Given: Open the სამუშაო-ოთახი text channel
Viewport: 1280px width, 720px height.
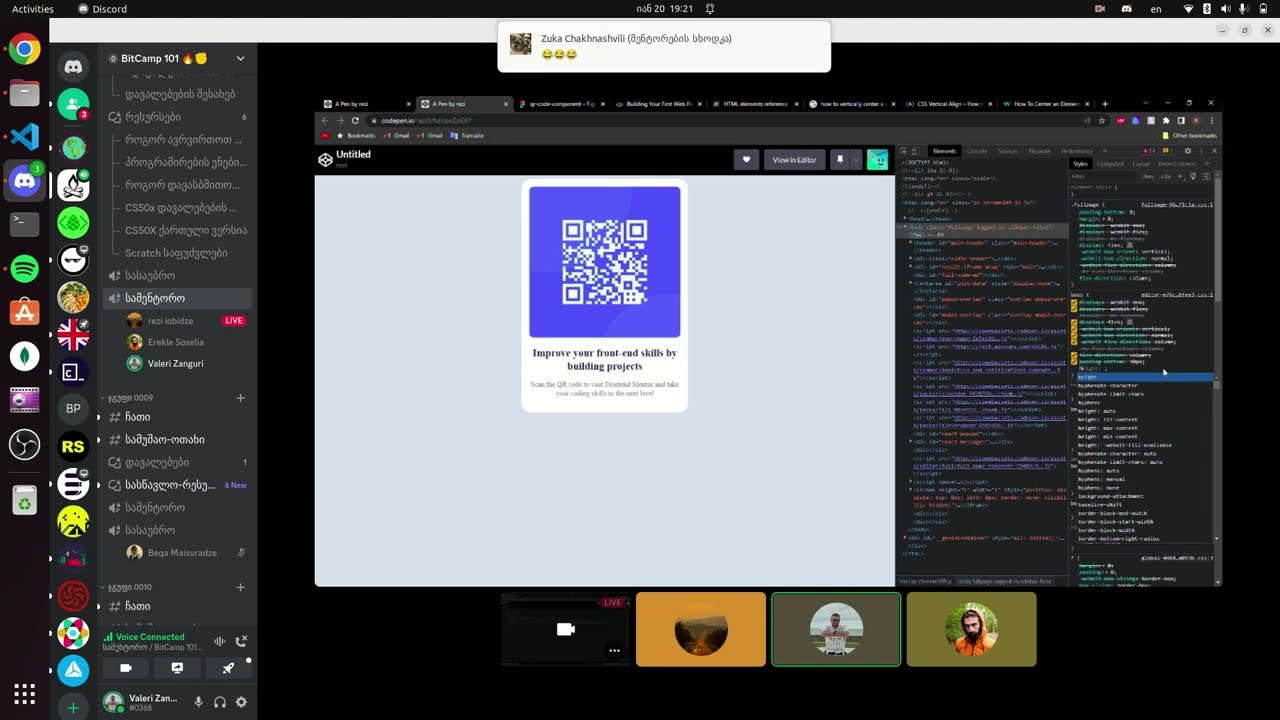Looking at the screenshot, I should click(177, 439).
